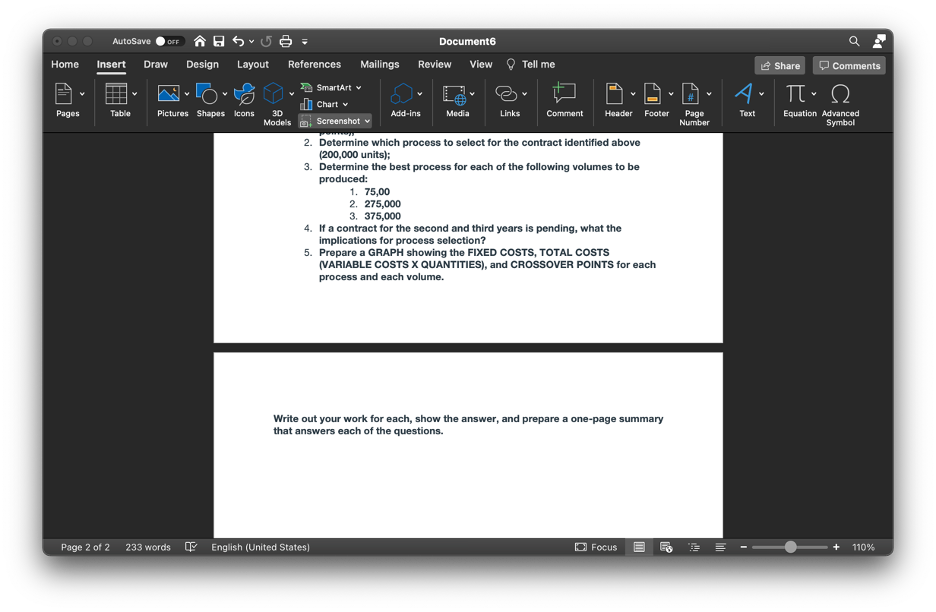Expand the Equation dropdown arrow
936x612 pixels.
coord(814,94)
